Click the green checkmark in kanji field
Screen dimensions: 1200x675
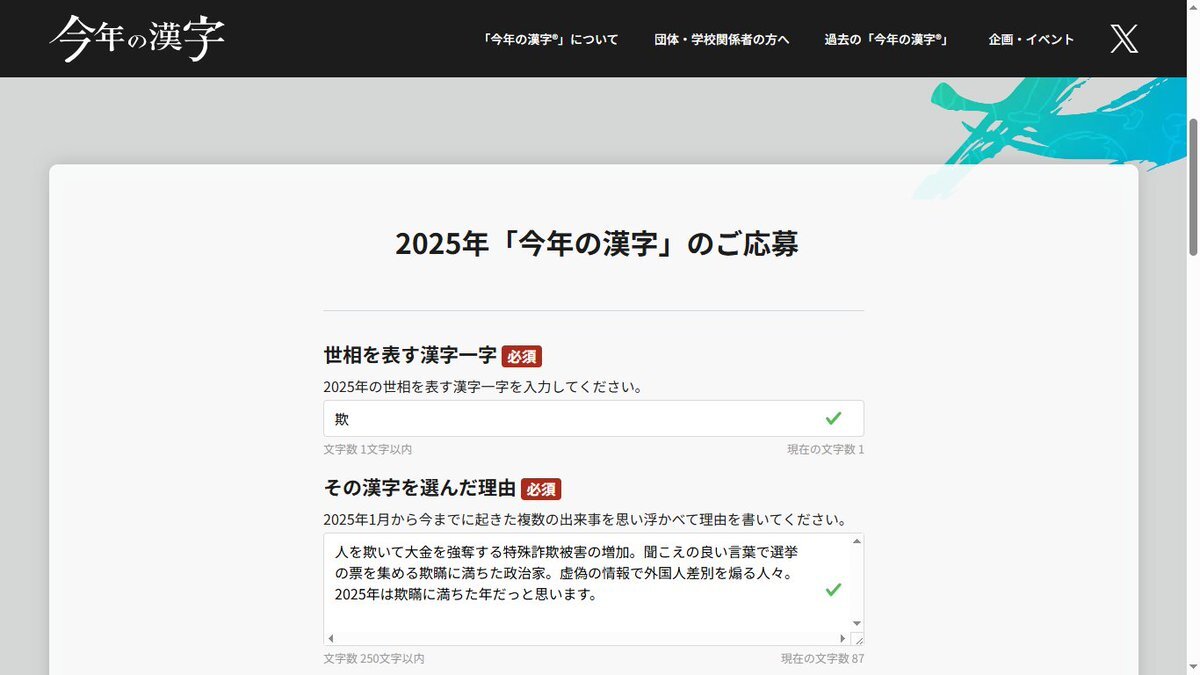(x=833, y=418)
